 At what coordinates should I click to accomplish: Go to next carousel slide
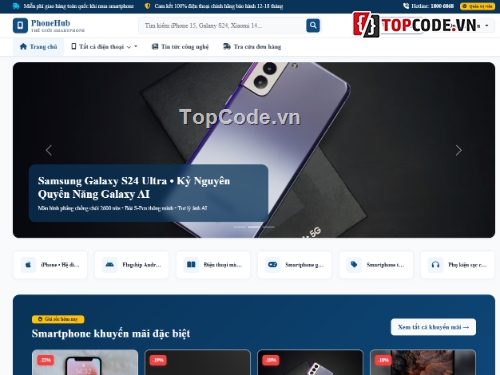[459, 150]
